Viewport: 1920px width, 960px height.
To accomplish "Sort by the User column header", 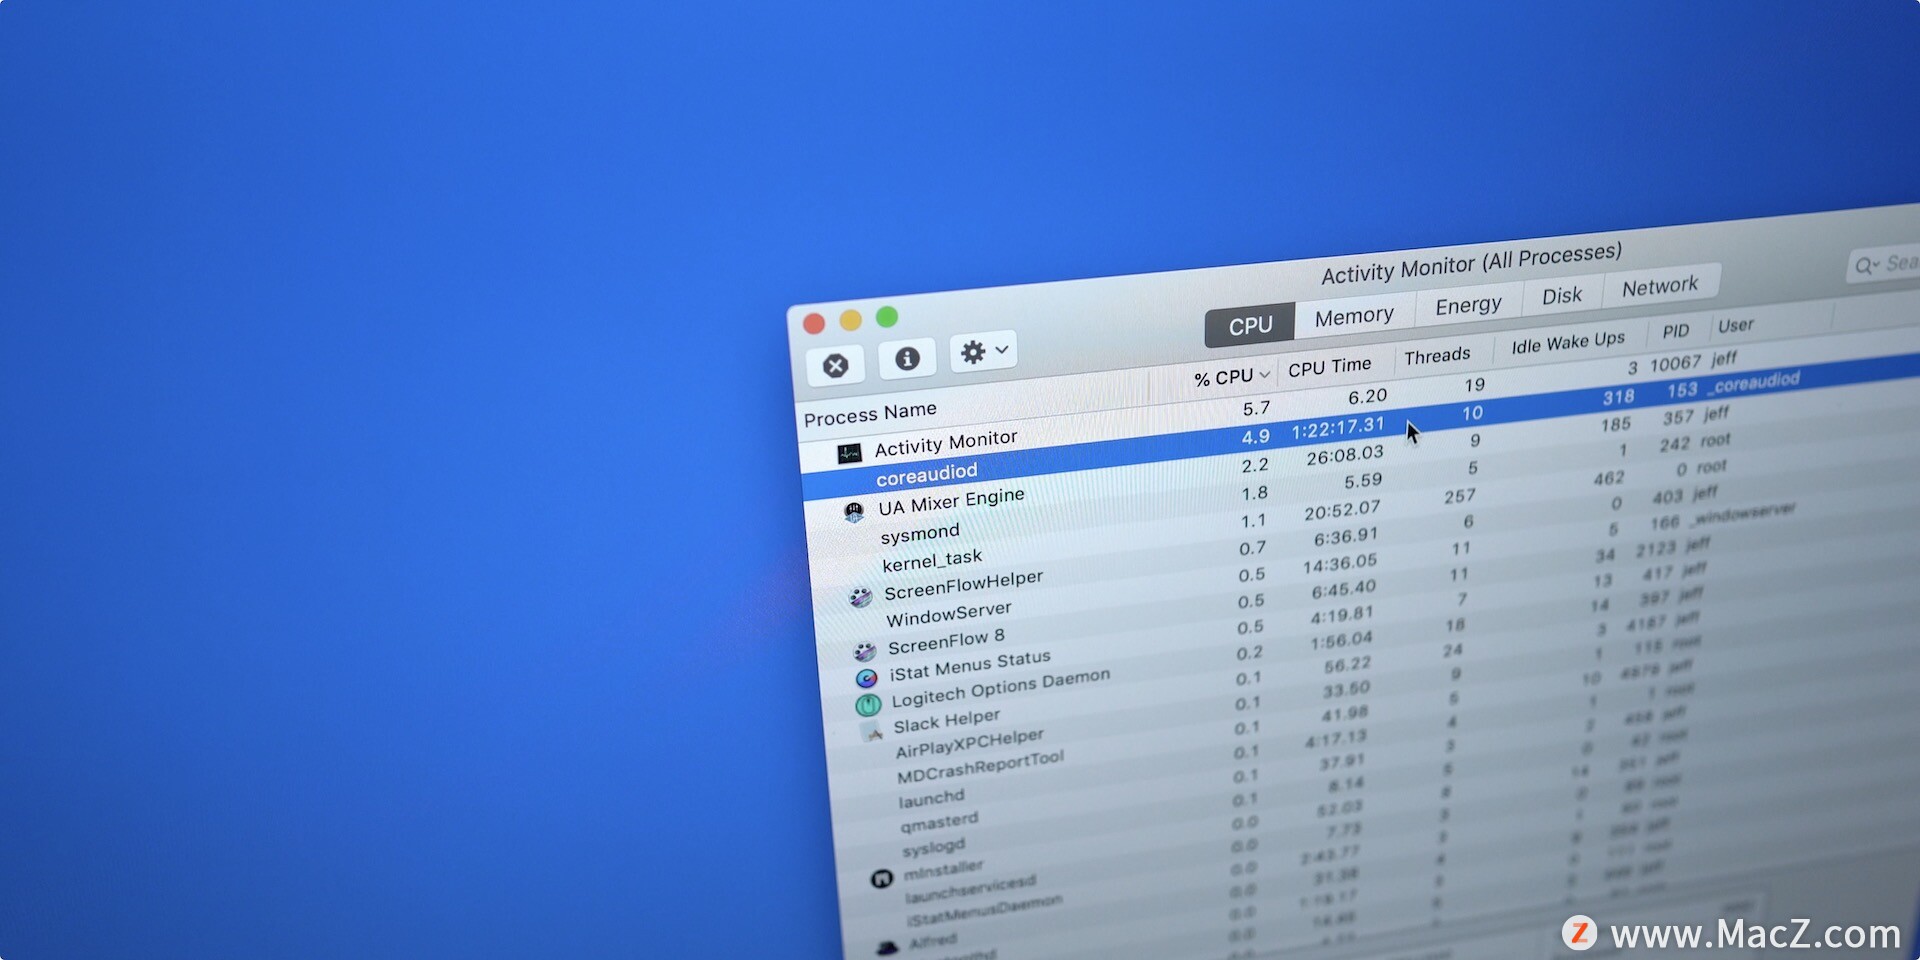I will (1736, 325).
